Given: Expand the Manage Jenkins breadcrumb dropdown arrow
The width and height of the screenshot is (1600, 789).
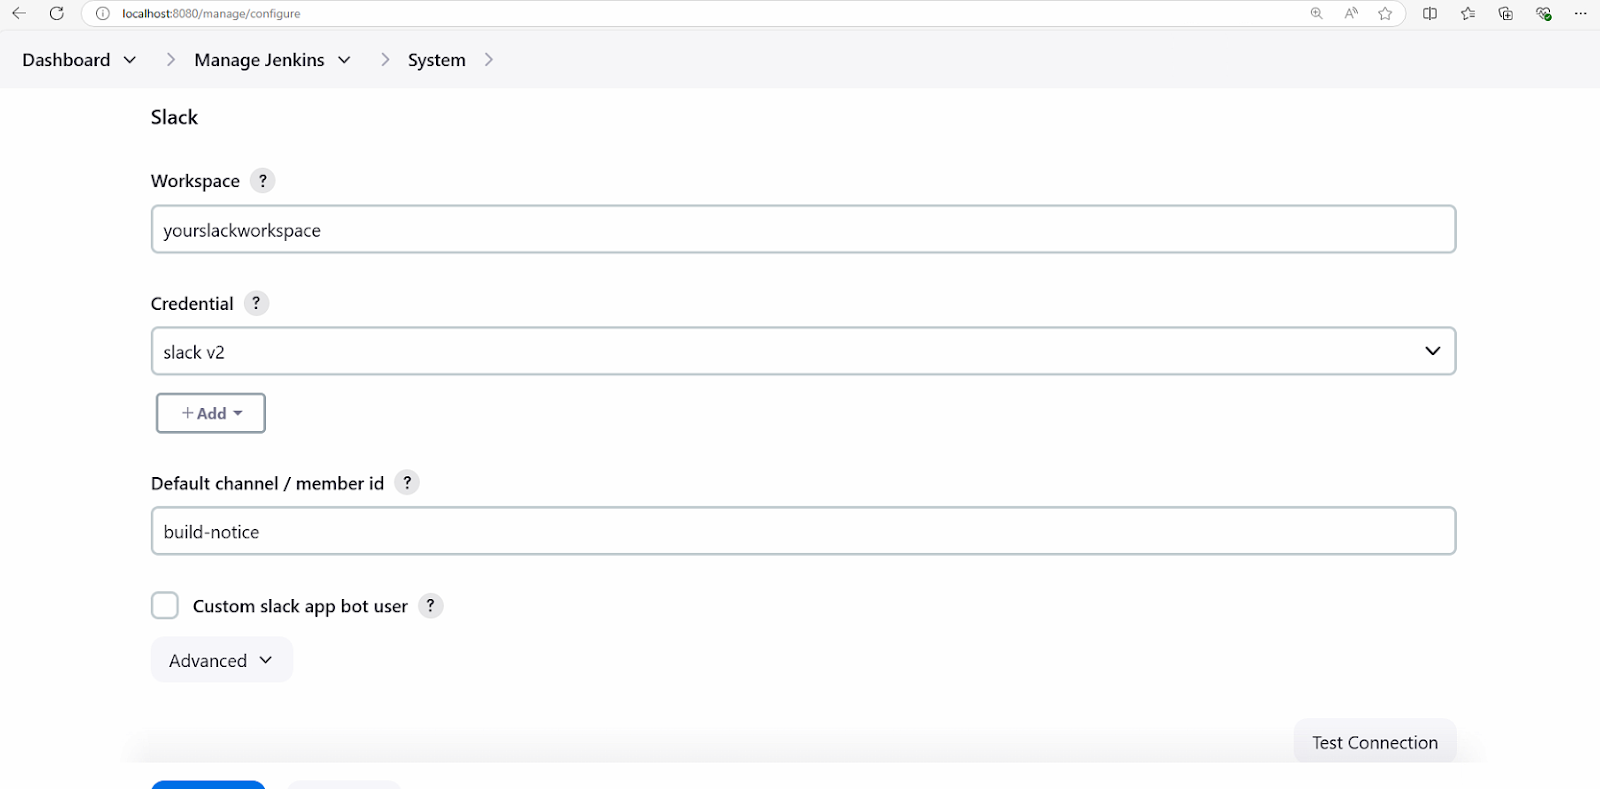Looking at the screenshot, I should tap(344, 60).
